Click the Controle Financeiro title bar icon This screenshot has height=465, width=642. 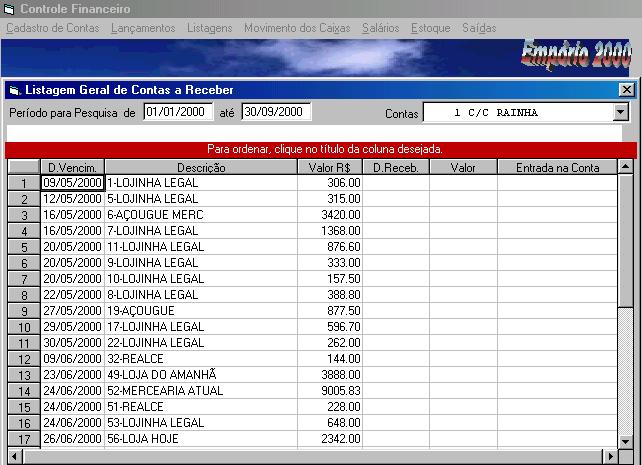(10, 9)
